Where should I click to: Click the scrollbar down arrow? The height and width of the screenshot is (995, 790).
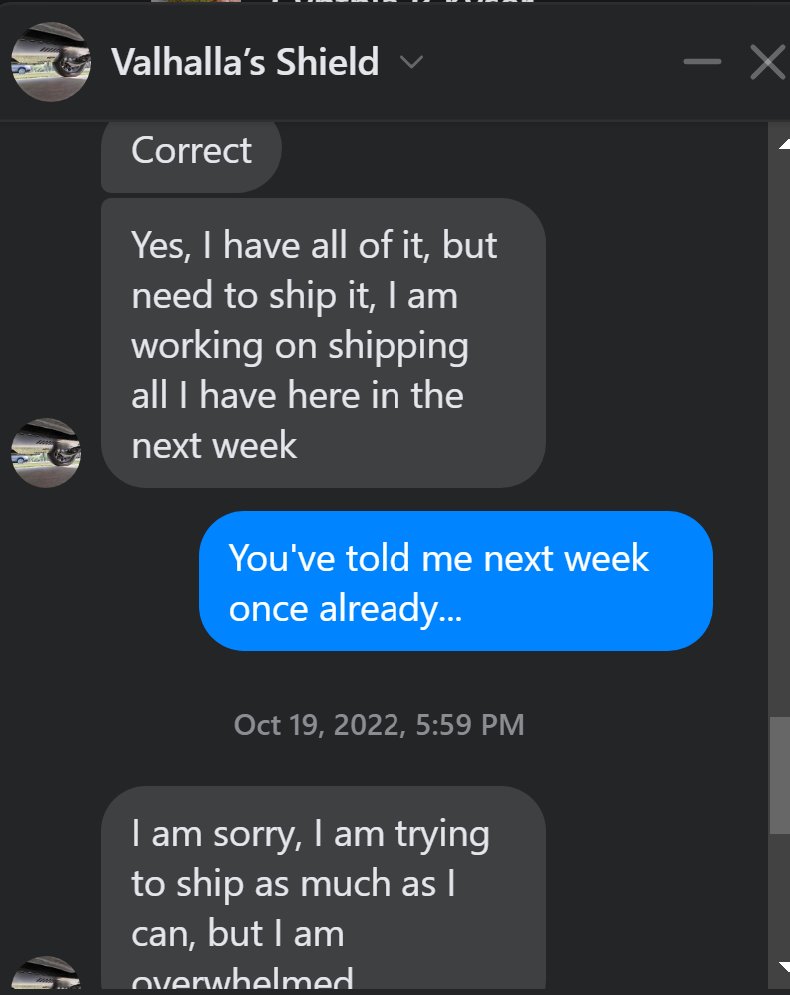(784, 968)
